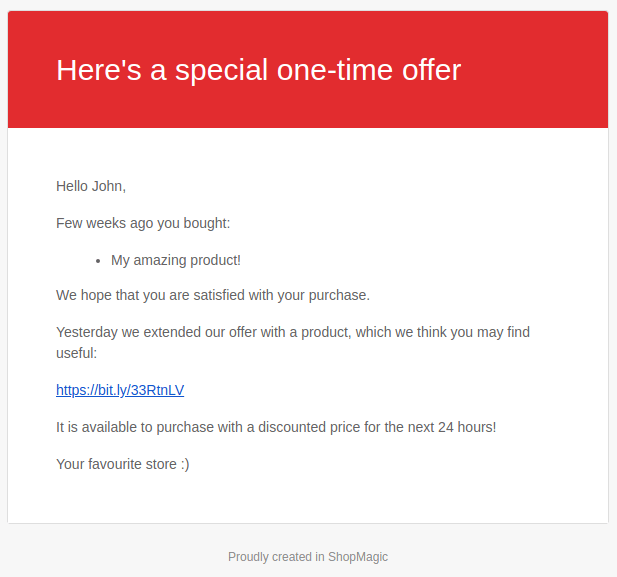Screen dimensions: 617x577
Task: Click the word 'ShopMagic' in the footer
Action: pos(358,557)
